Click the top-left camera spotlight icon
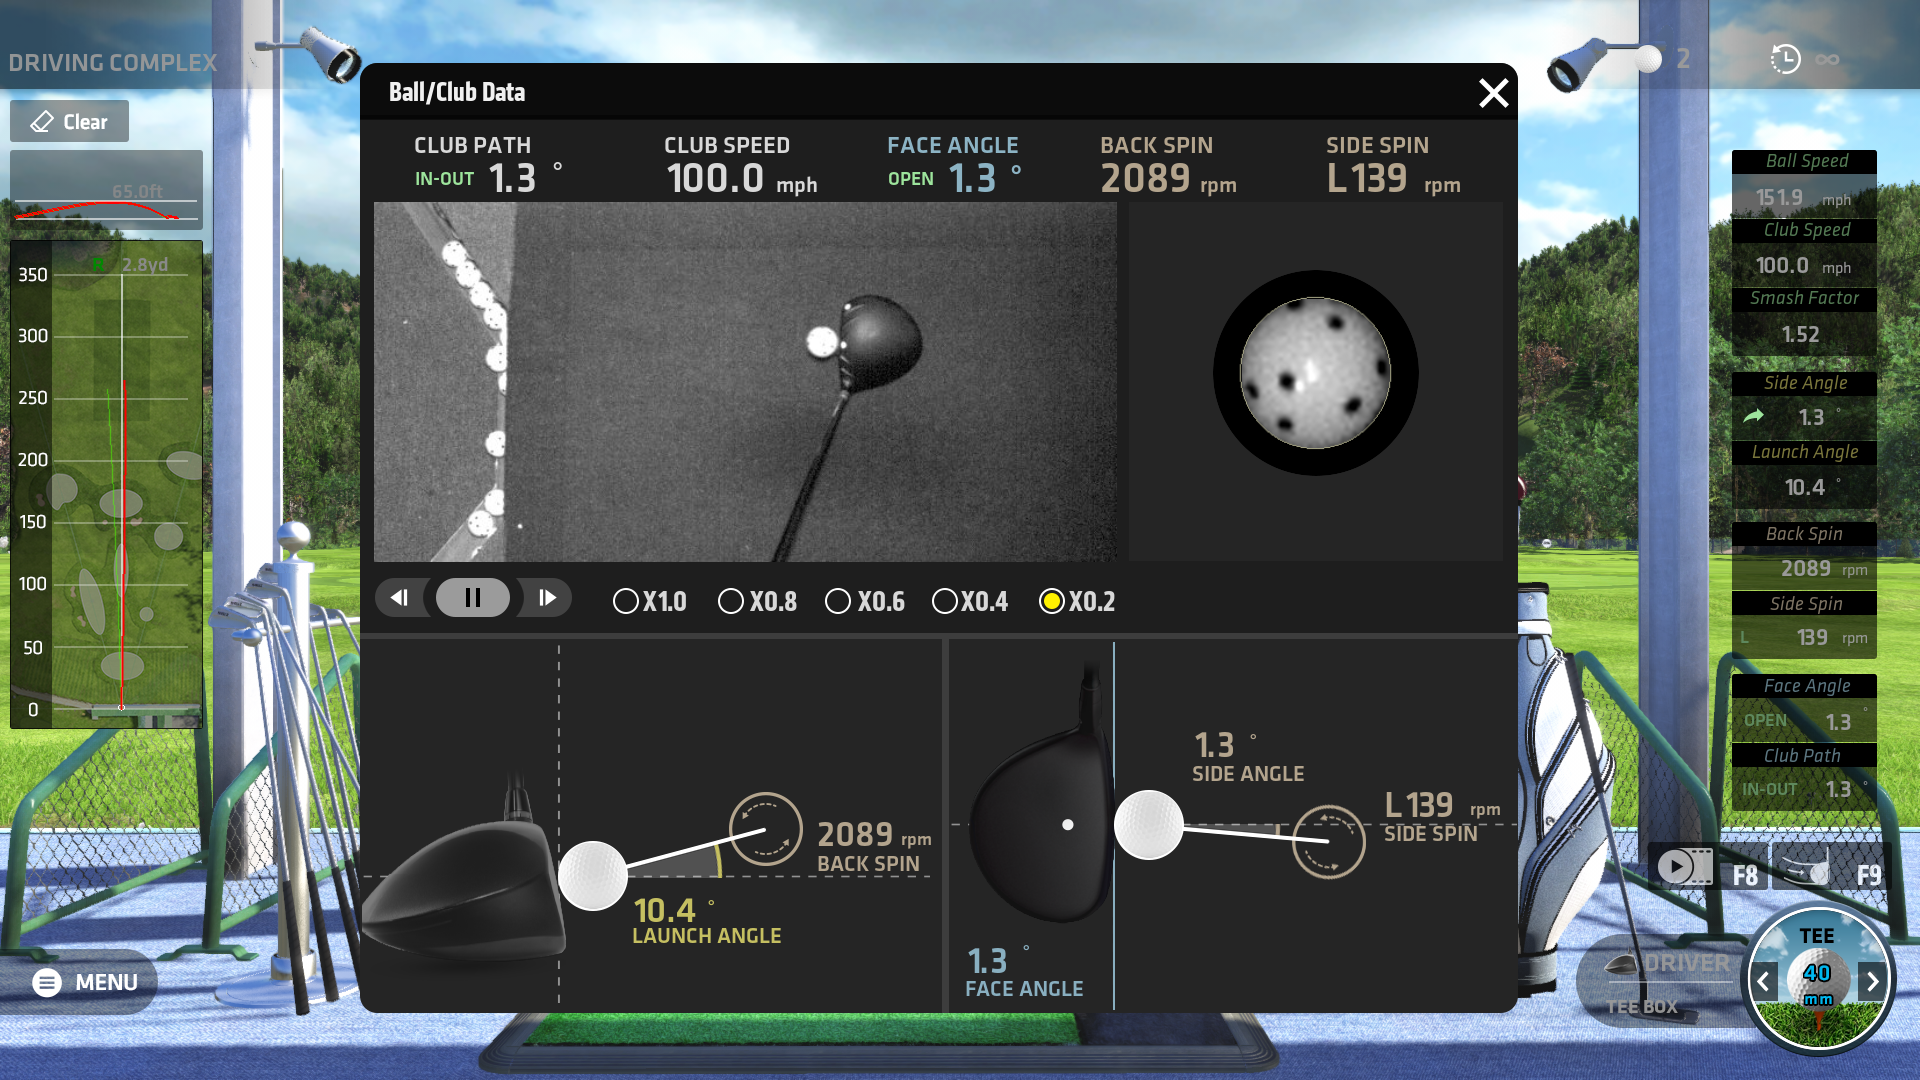 [x=332, y=54]
